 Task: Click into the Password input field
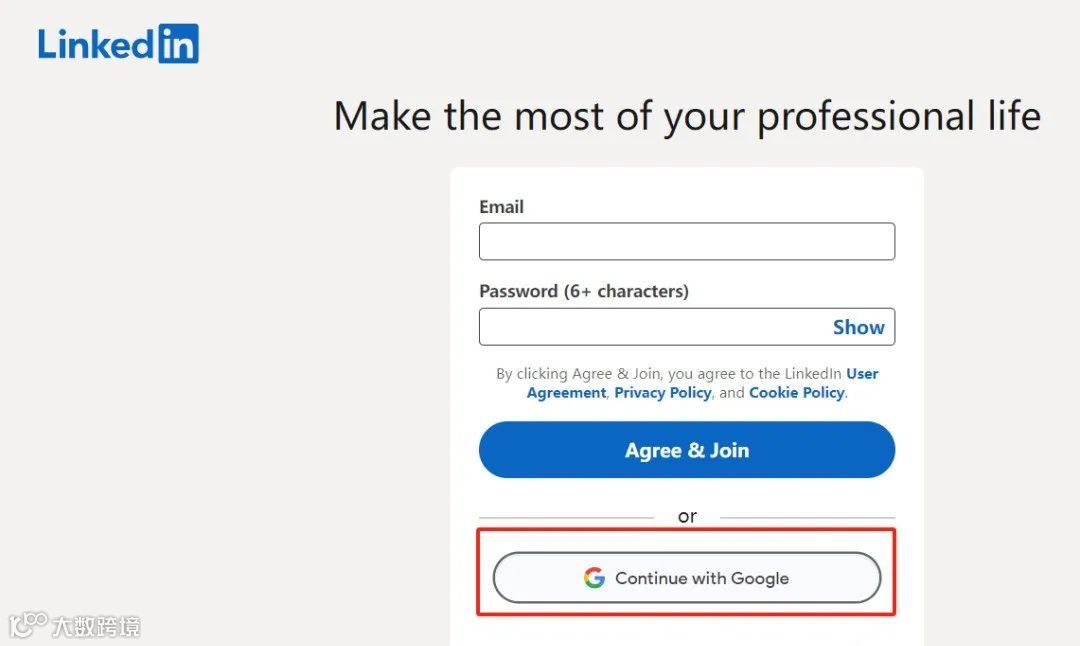point(650,327)
